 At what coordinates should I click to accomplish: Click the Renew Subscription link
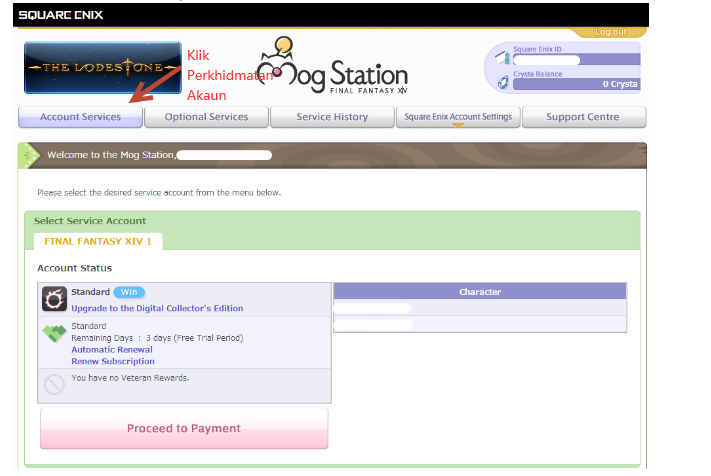[x=113, y=361]
